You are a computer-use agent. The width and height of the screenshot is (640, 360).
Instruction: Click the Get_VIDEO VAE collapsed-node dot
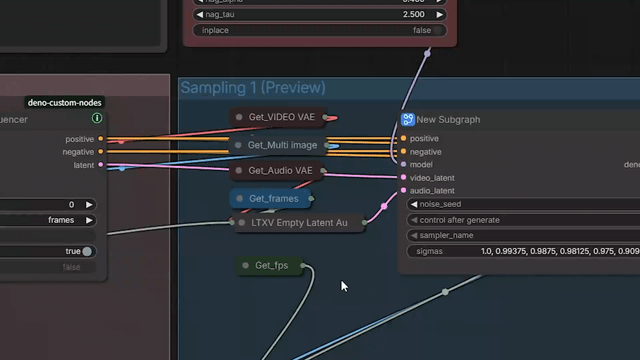239,117
